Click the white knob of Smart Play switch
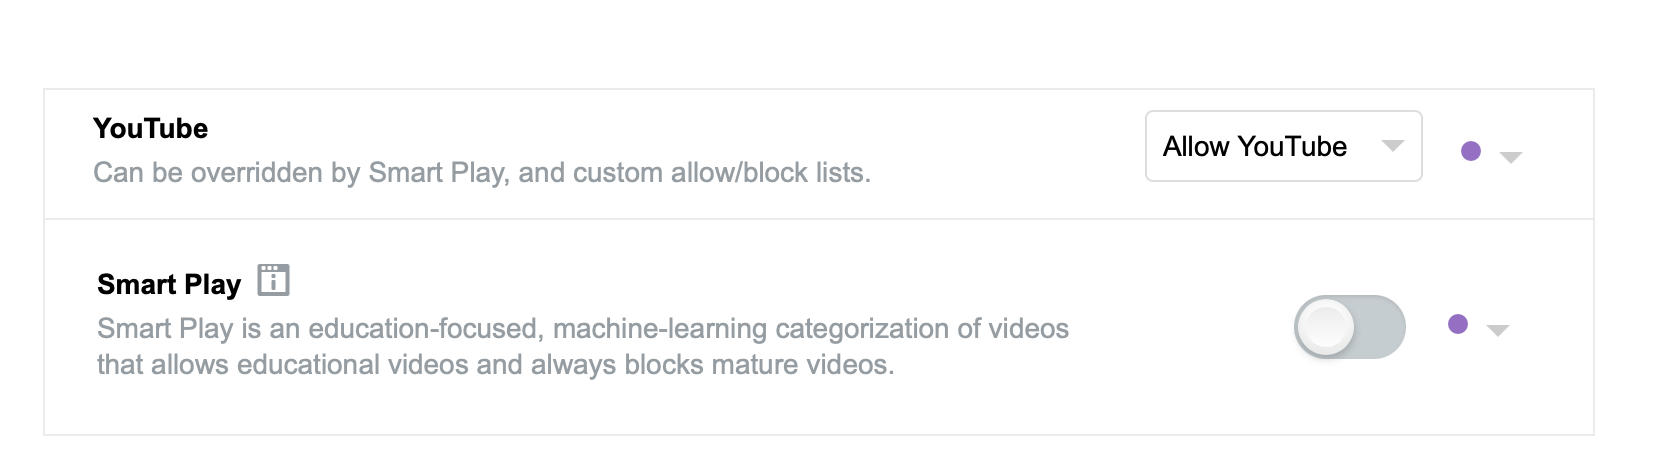This screenshot has height=468, width=1656. pos(1325,327)
